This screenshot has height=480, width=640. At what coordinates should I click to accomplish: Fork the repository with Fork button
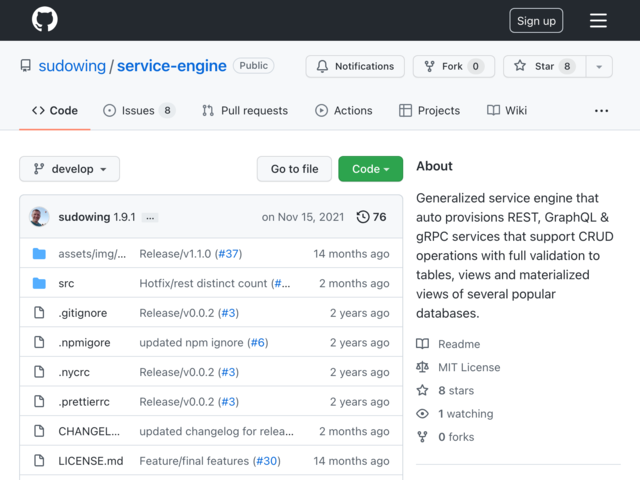tap(454, 66)
